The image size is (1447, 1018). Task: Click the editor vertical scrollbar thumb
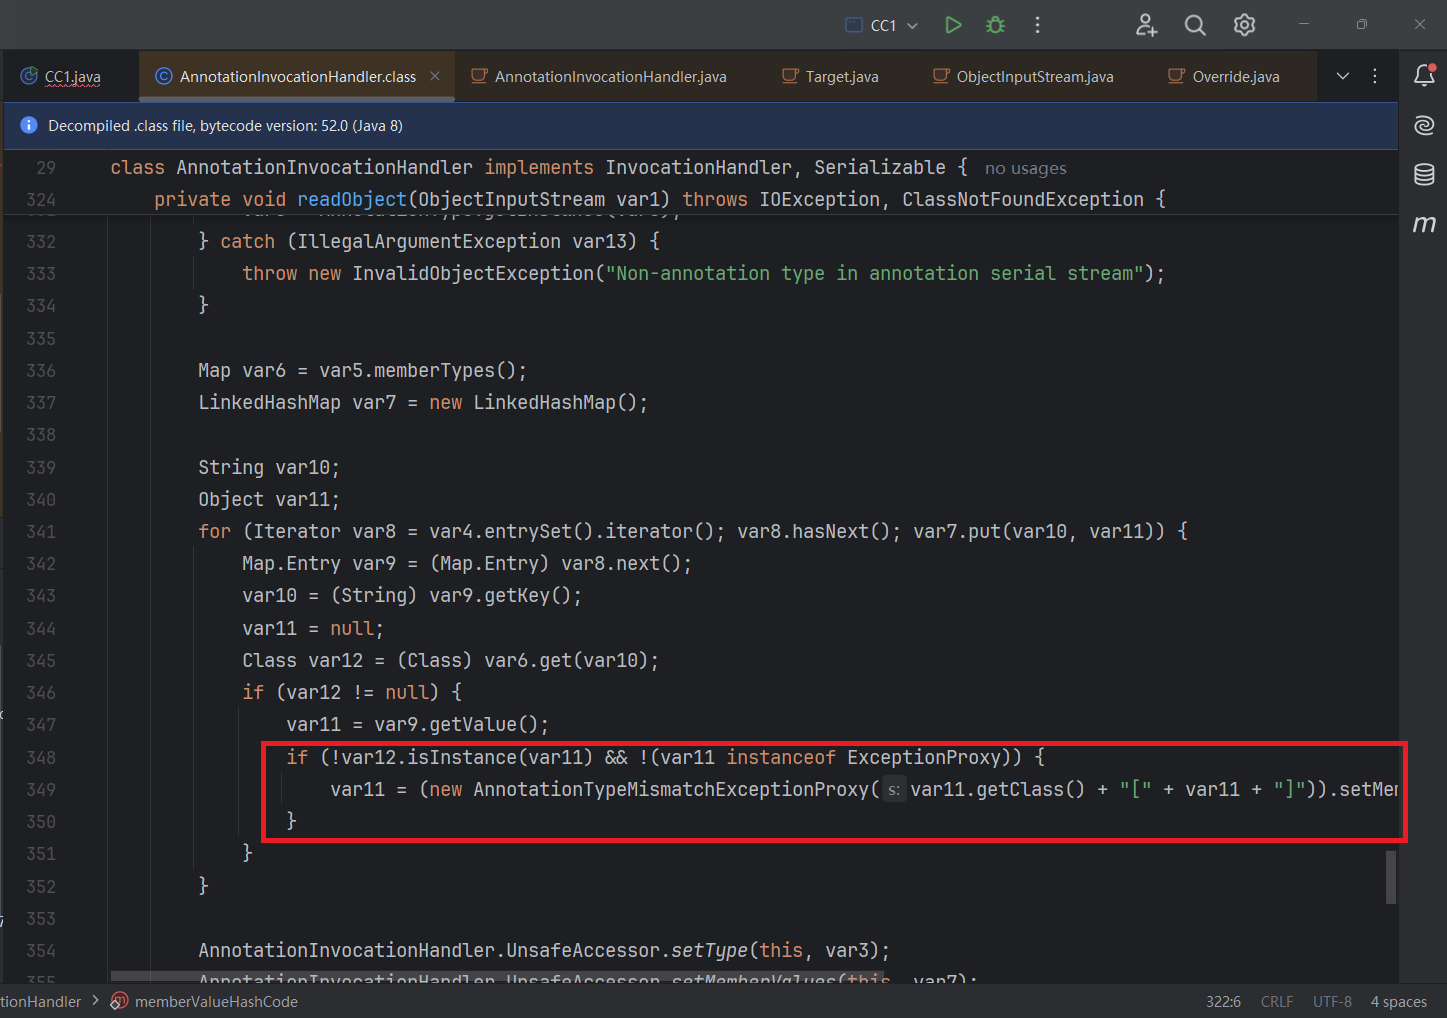(1390, 877)
